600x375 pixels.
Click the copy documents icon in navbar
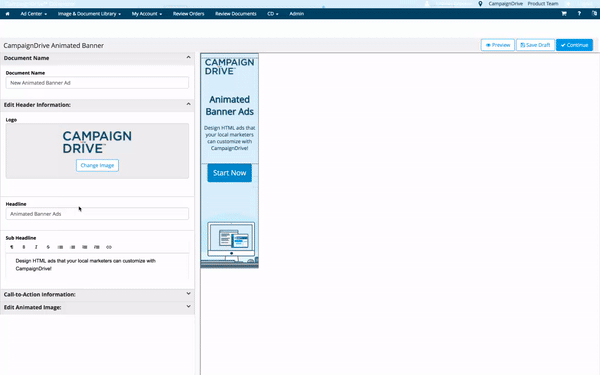[594, 13]
